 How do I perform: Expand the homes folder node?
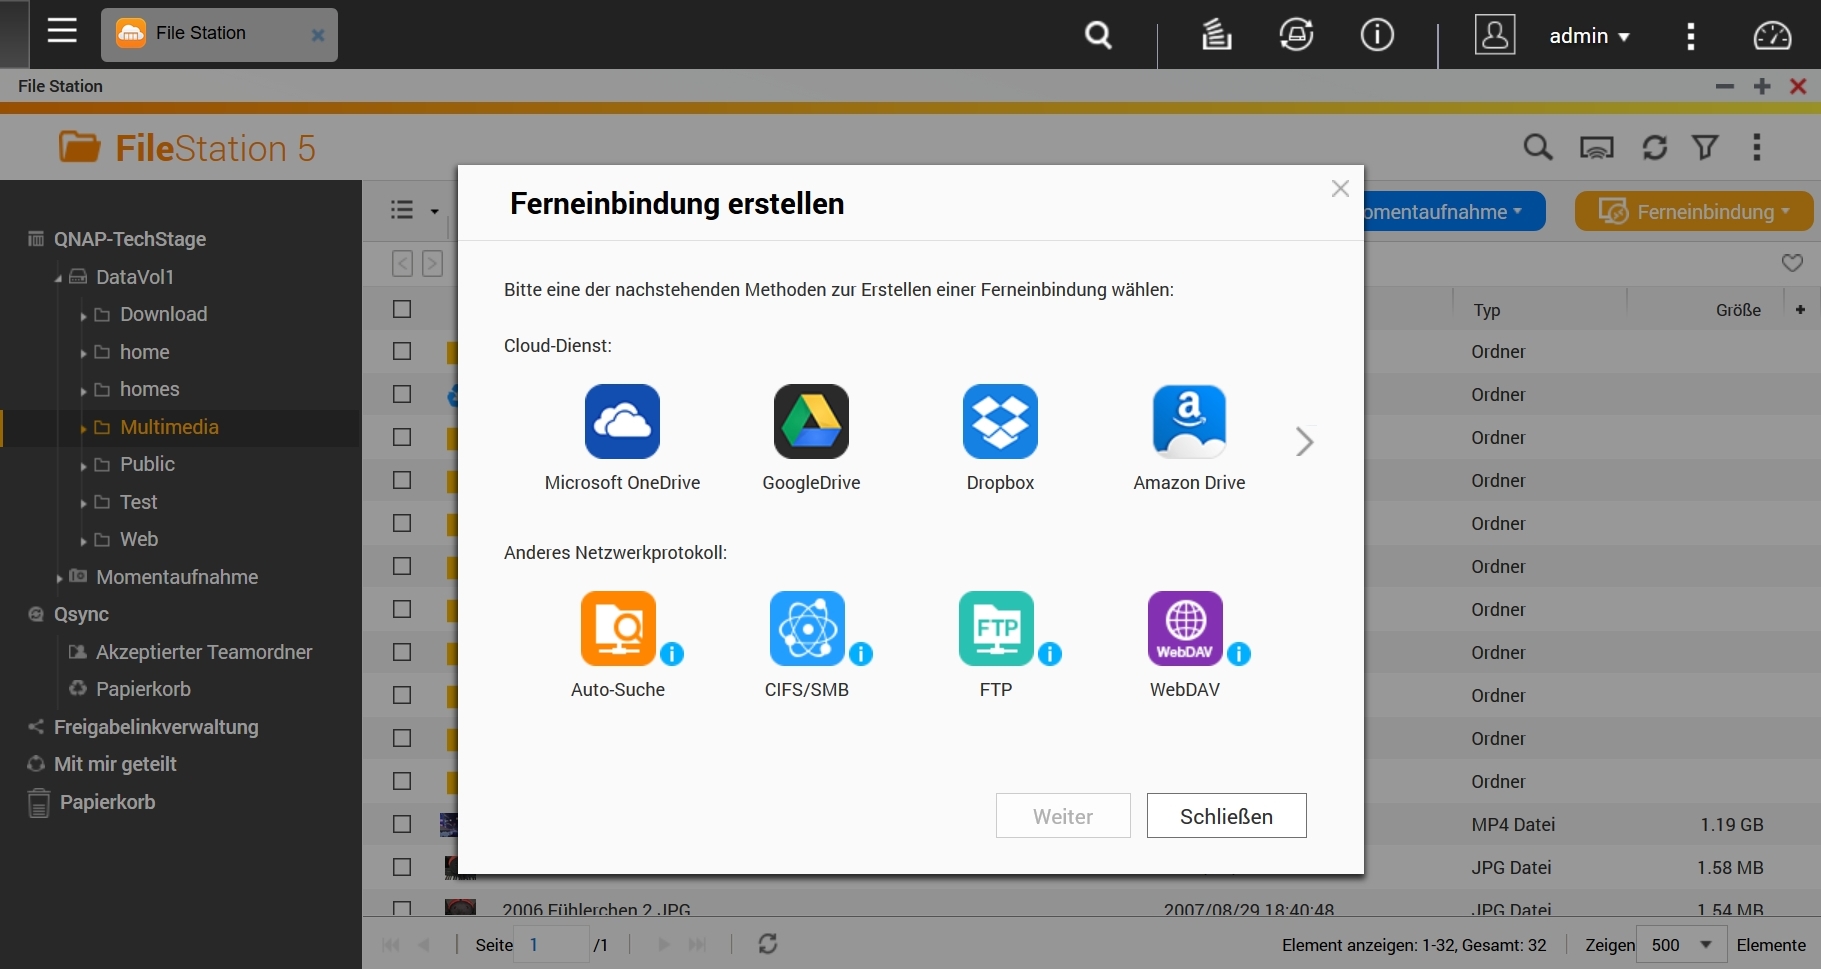coord(83,391)
